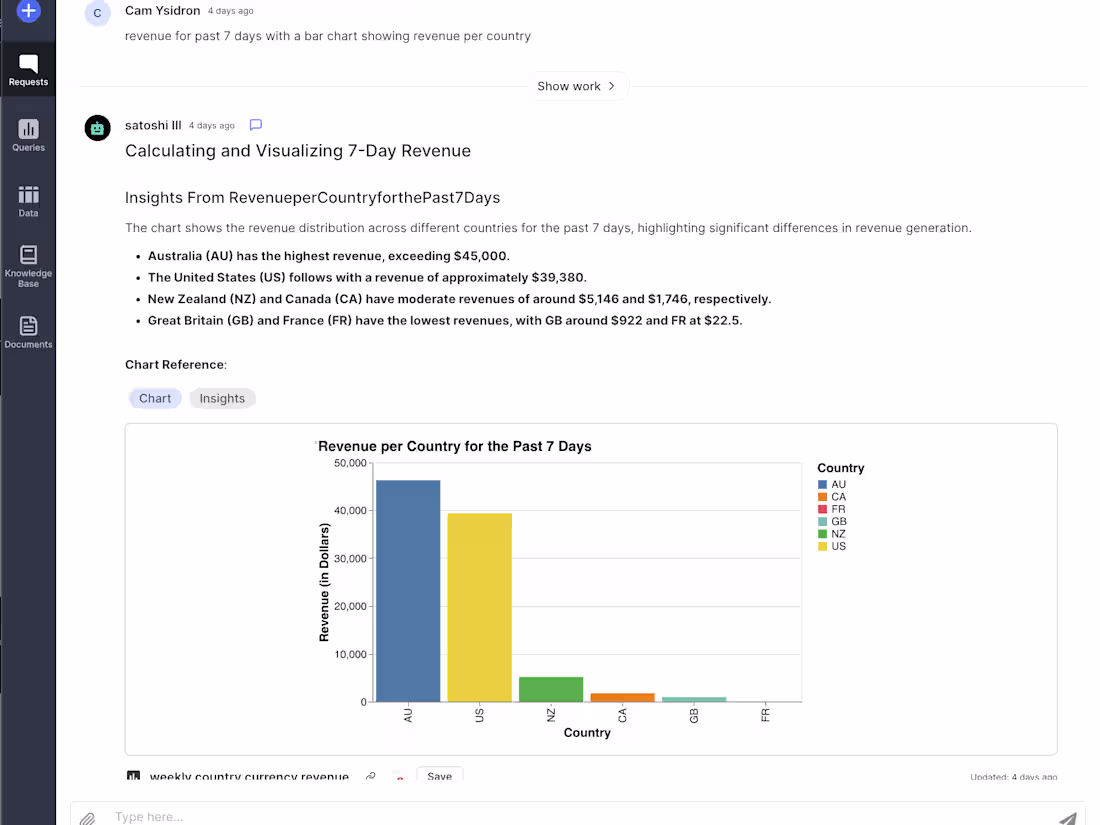Open comments via the speech bubble icon
The width and height of the screenshot is (1100, 825).
[255, 124]
